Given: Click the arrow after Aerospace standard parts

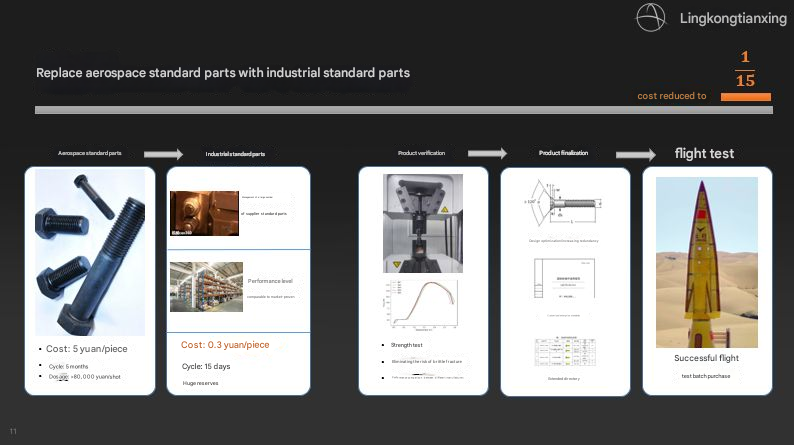Looking at the screenshot, I should point(163,154).
